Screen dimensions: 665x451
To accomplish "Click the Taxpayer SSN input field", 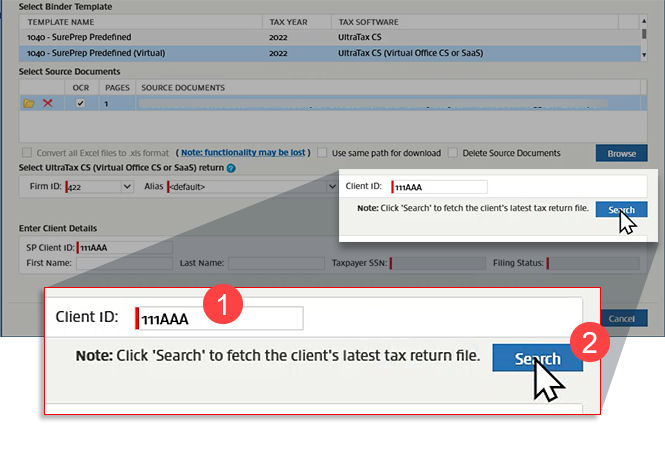I will click(438, 263).
